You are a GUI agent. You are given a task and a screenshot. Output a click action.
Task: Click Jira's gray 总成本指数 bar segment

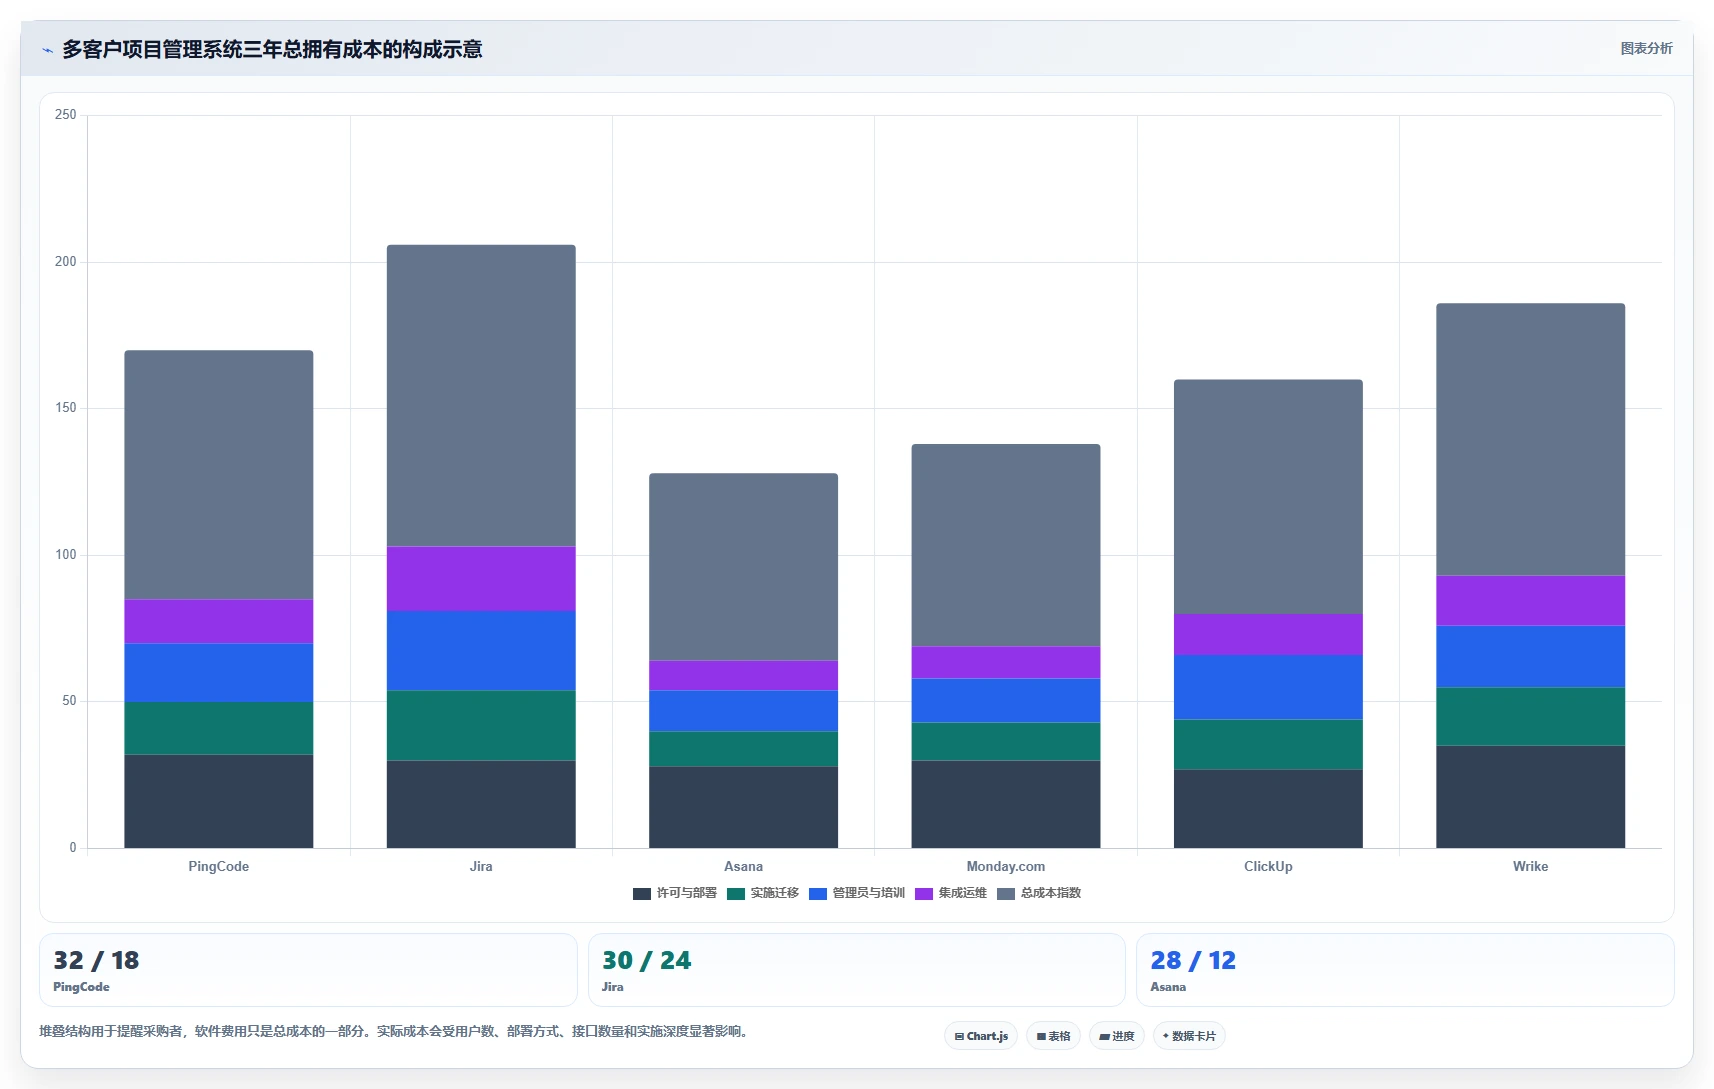coord(481,396)
